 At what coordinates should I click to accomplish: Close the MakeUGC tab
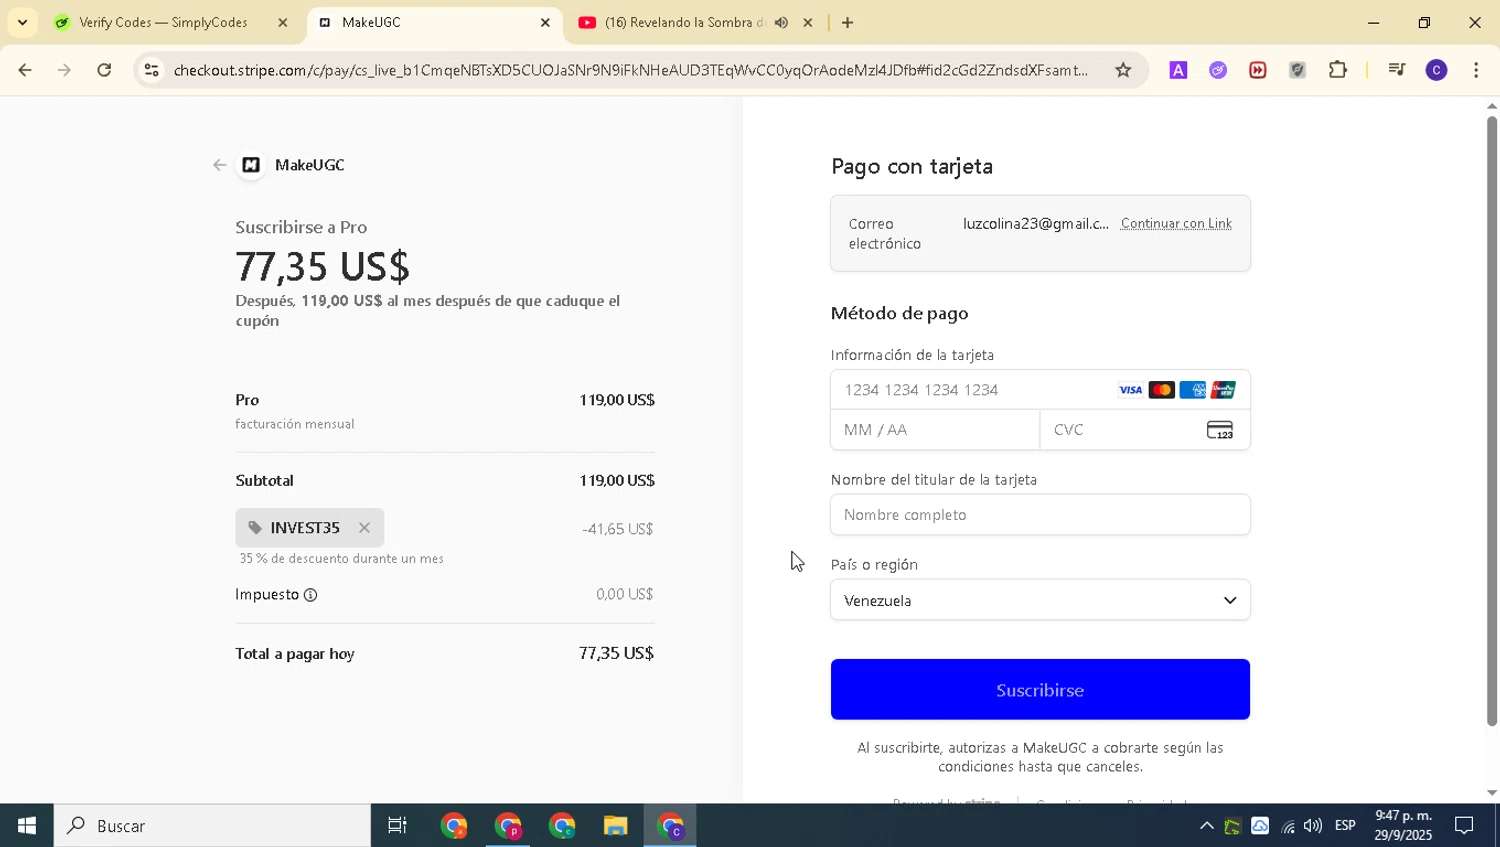545,22
